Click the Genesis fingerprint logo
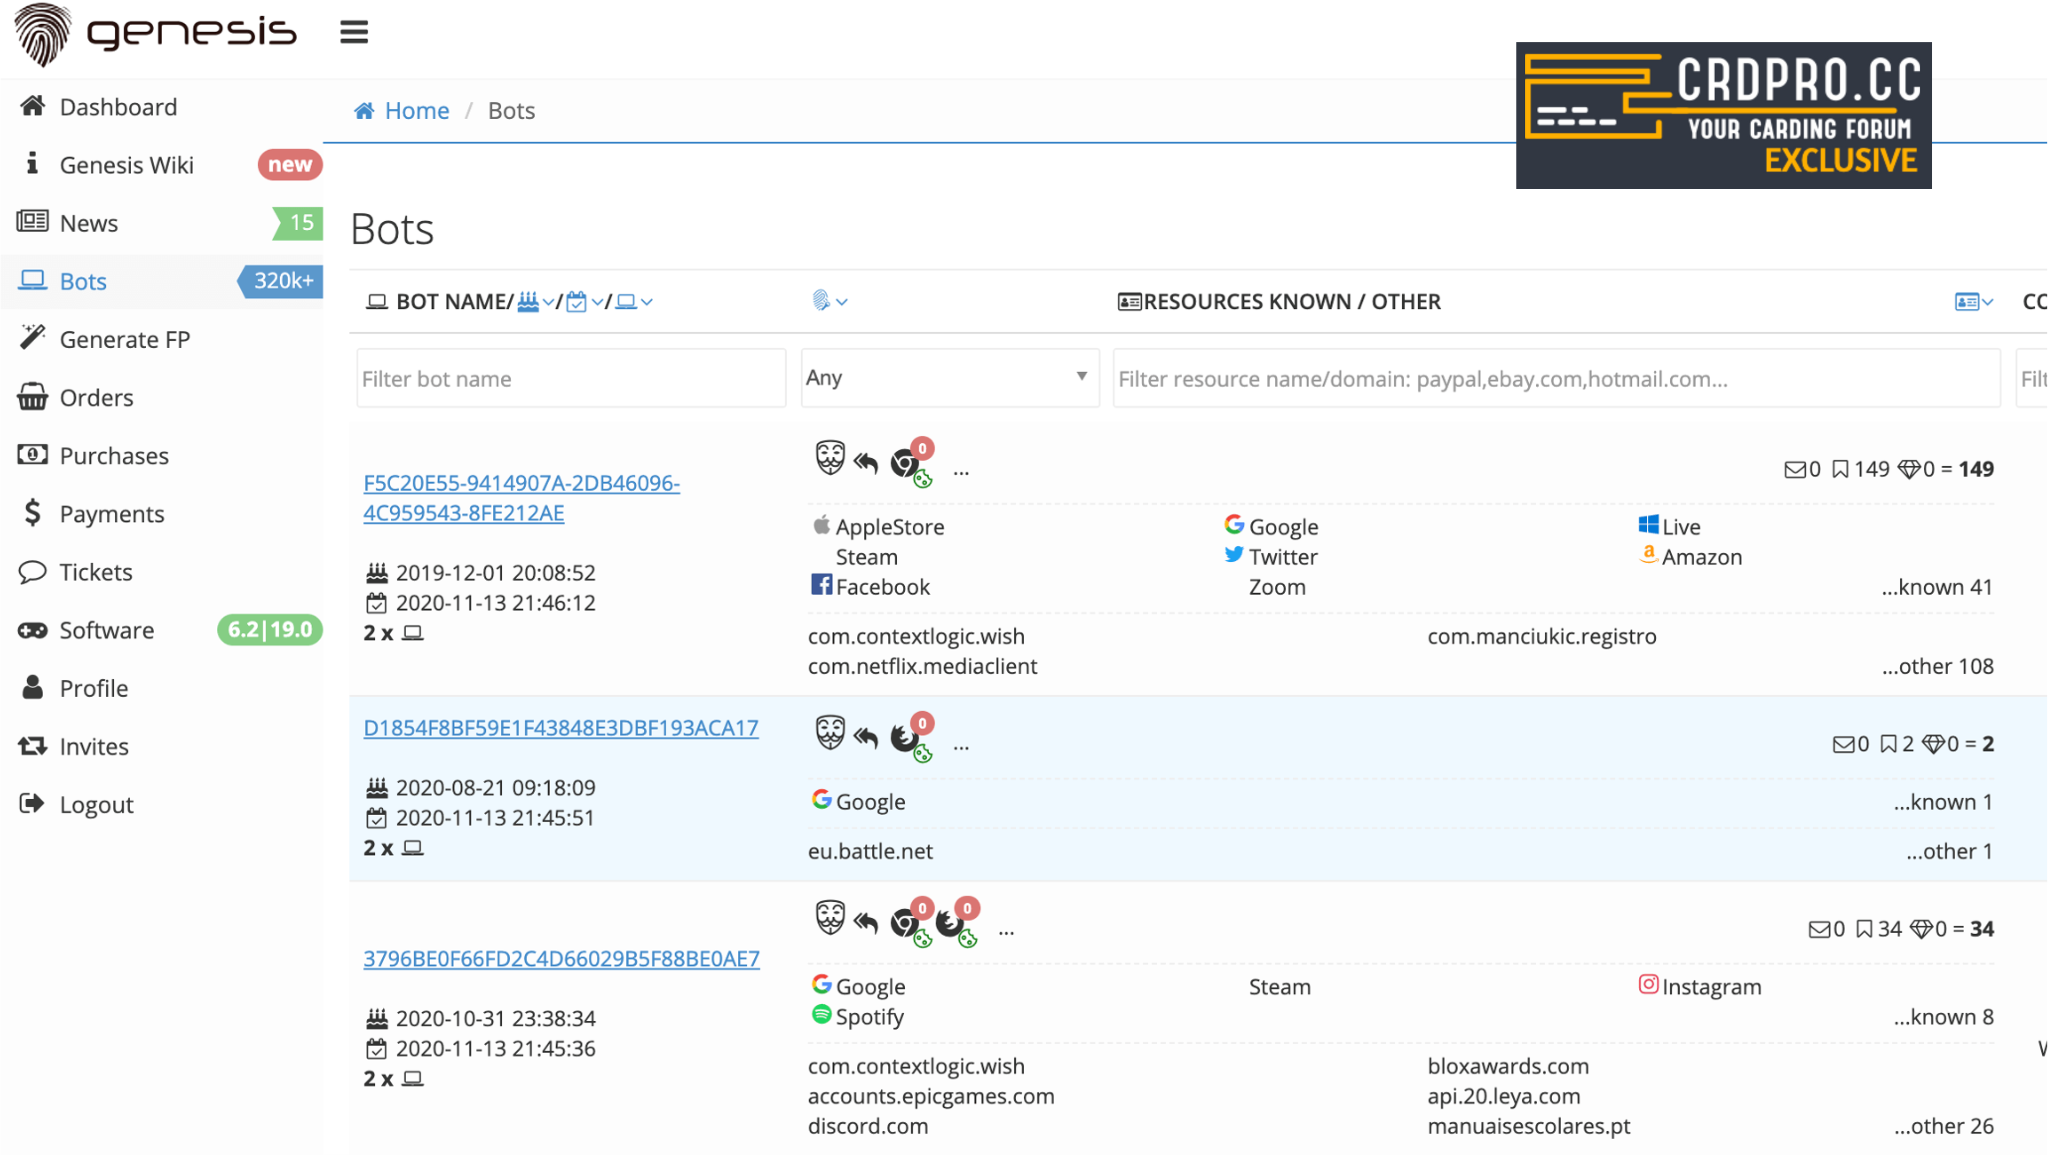Screen dimensions: 2048x1155 (x=42, y=34)
